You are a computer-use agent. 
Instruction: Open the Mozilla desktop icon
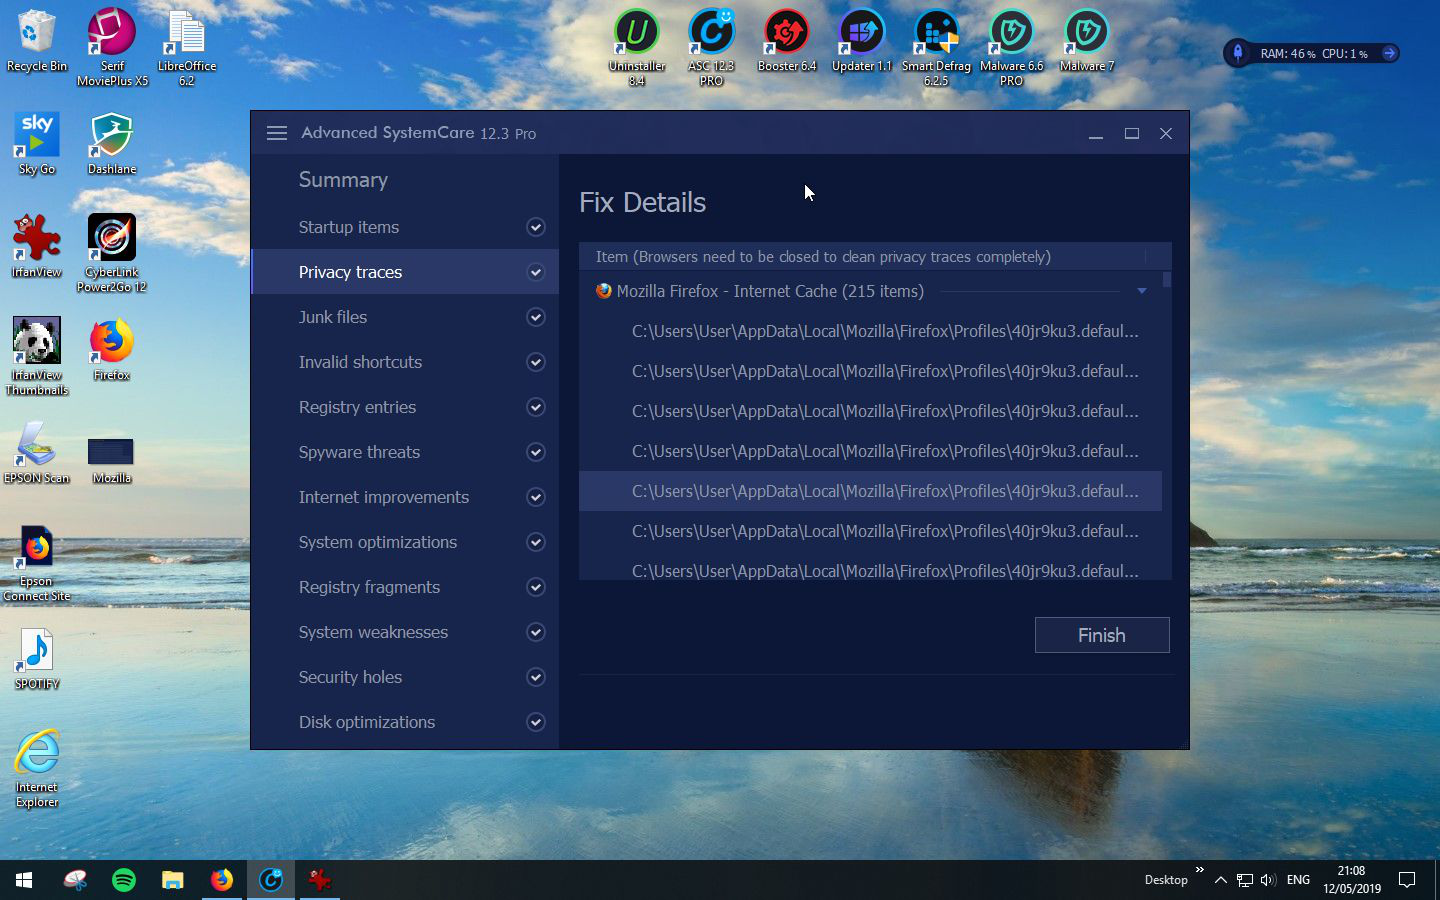coord(112,459)
